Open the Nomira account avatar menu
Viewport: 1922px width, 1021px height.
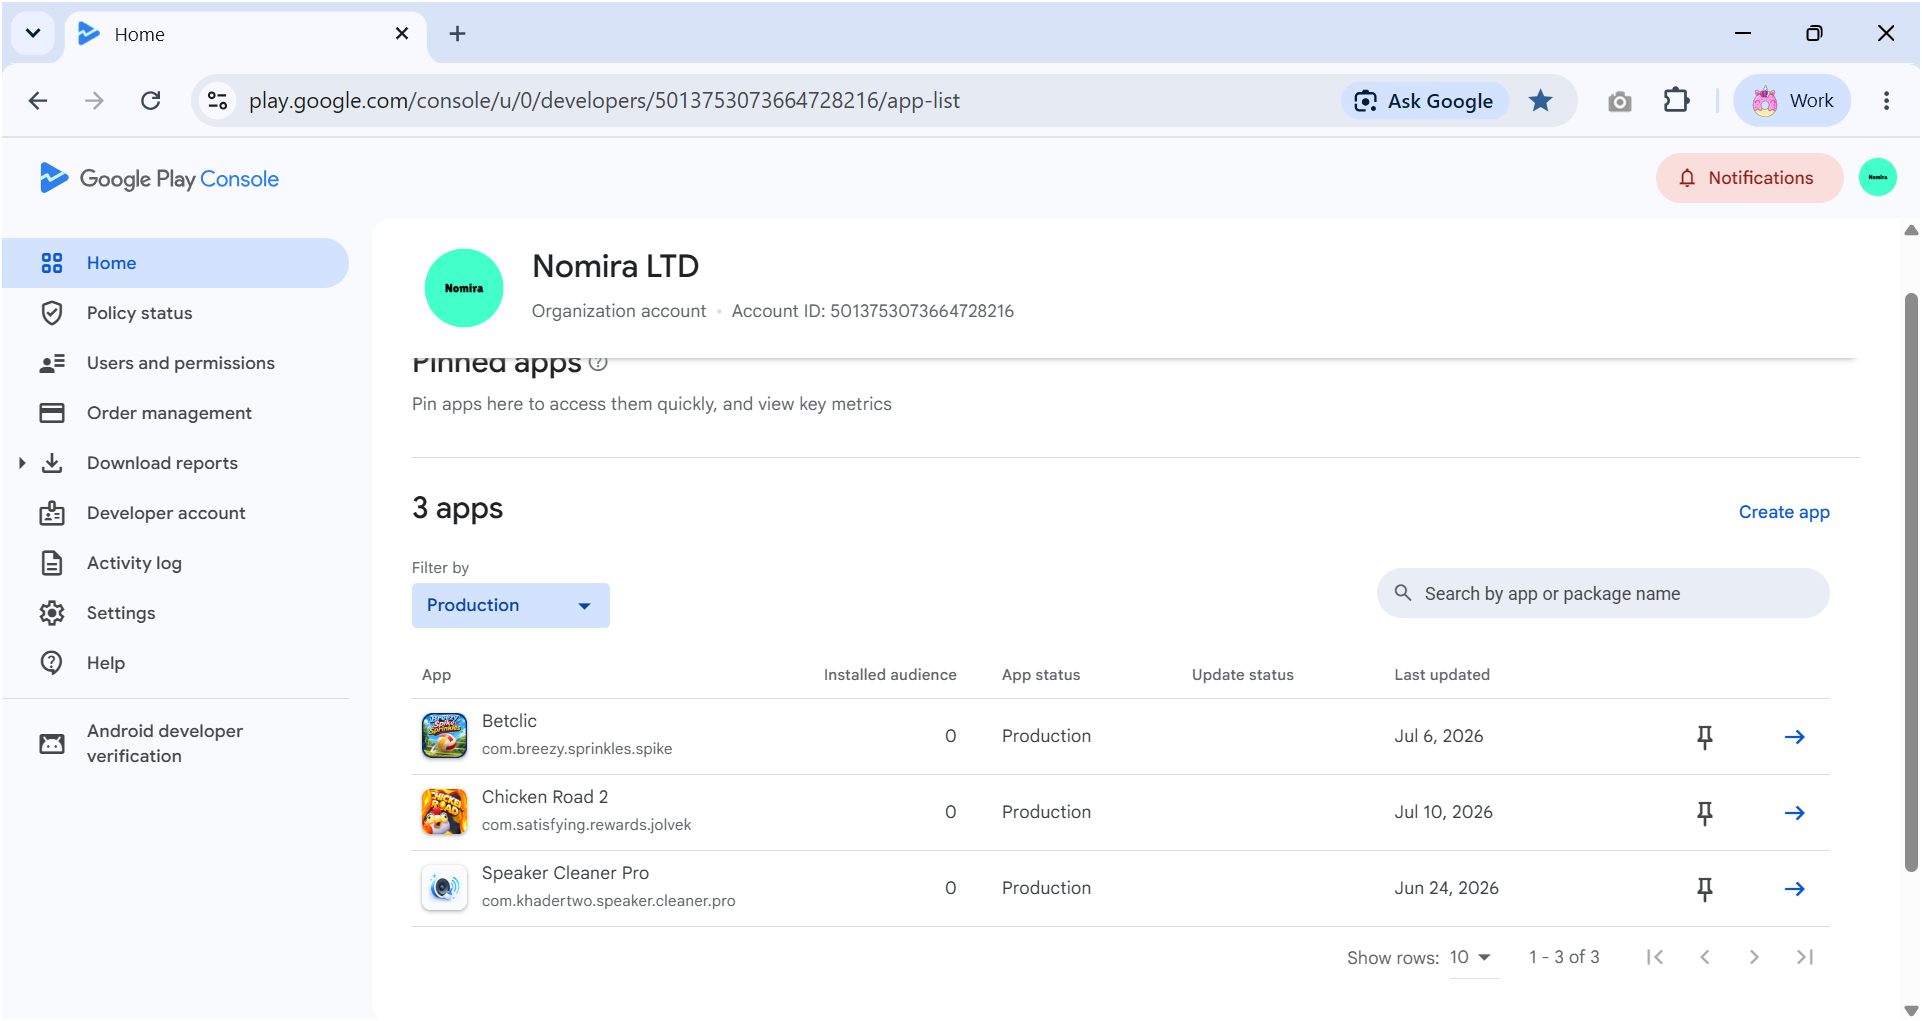click(1878, 178)
